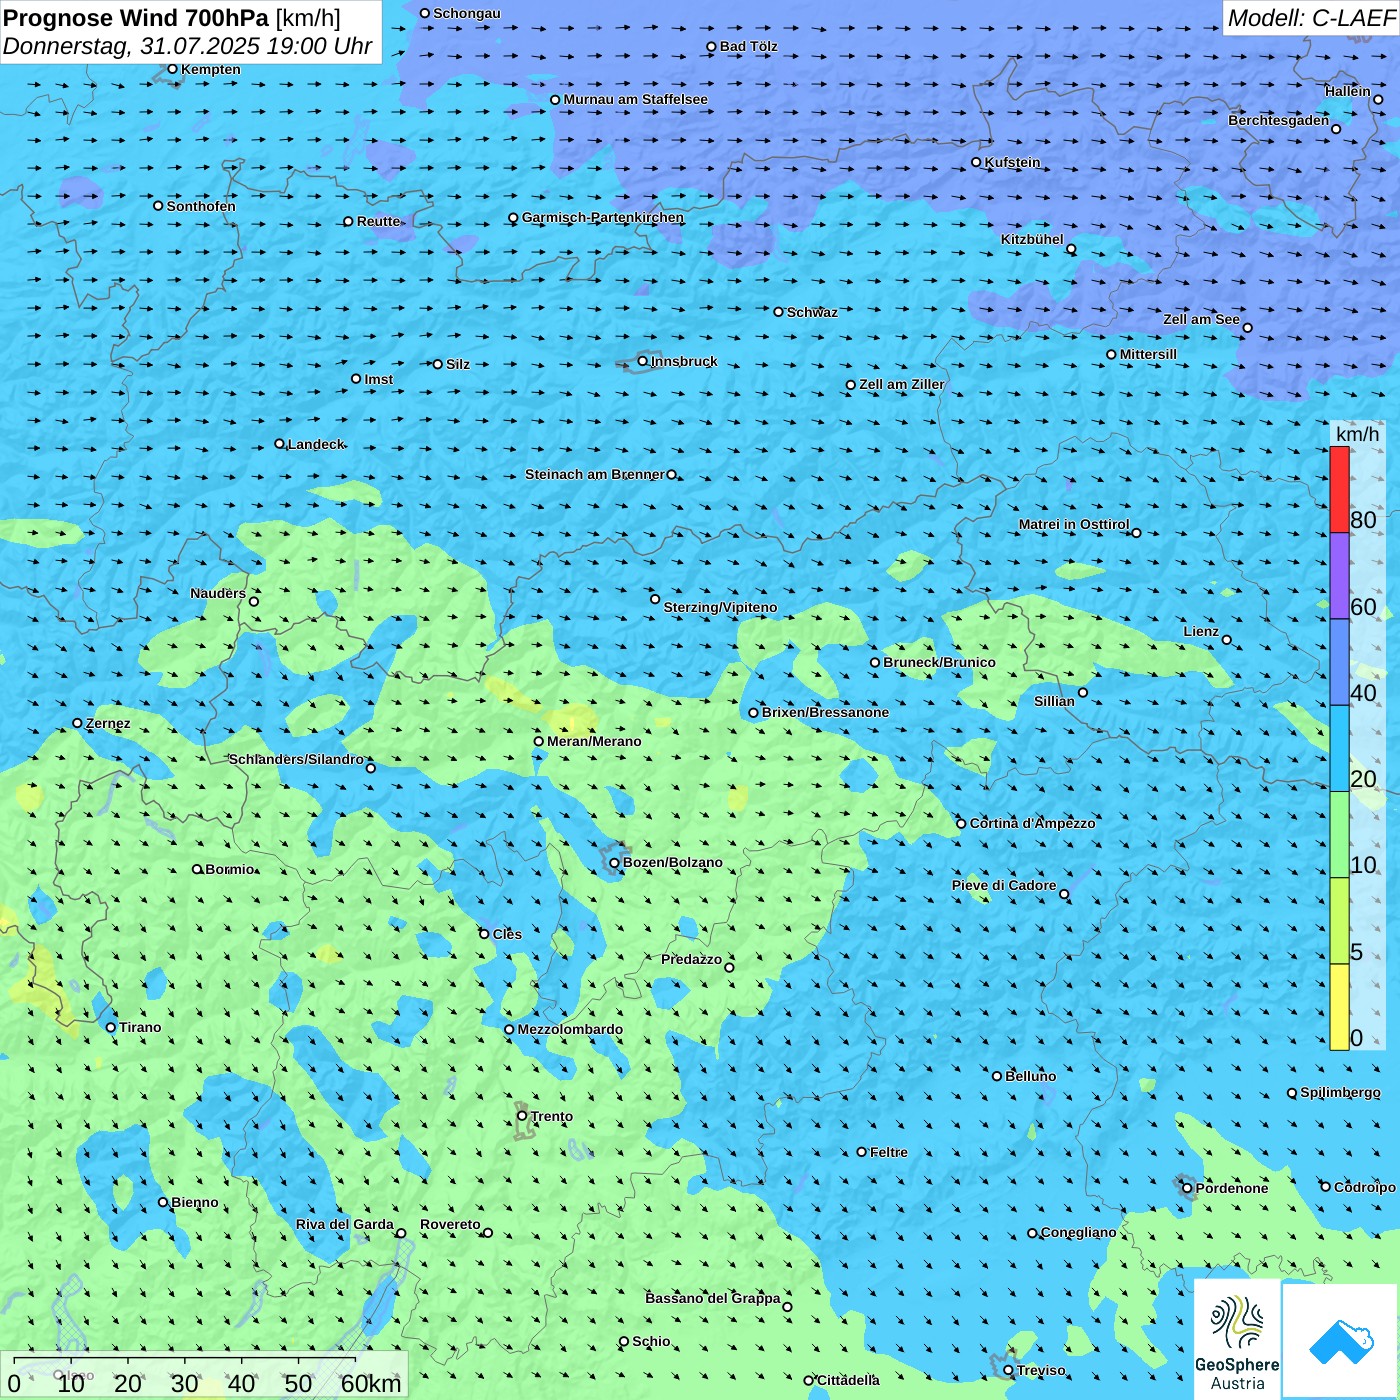Select the 'Meran/Merano' place label
Image resolution: width=1400 pixels, height=1400 pixels.
tap(594, 741)
